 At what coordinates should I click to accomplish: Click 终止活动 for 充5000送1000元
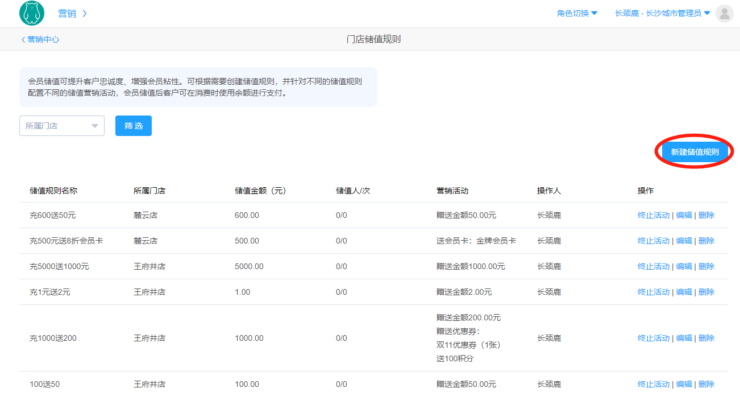point(653,266)
